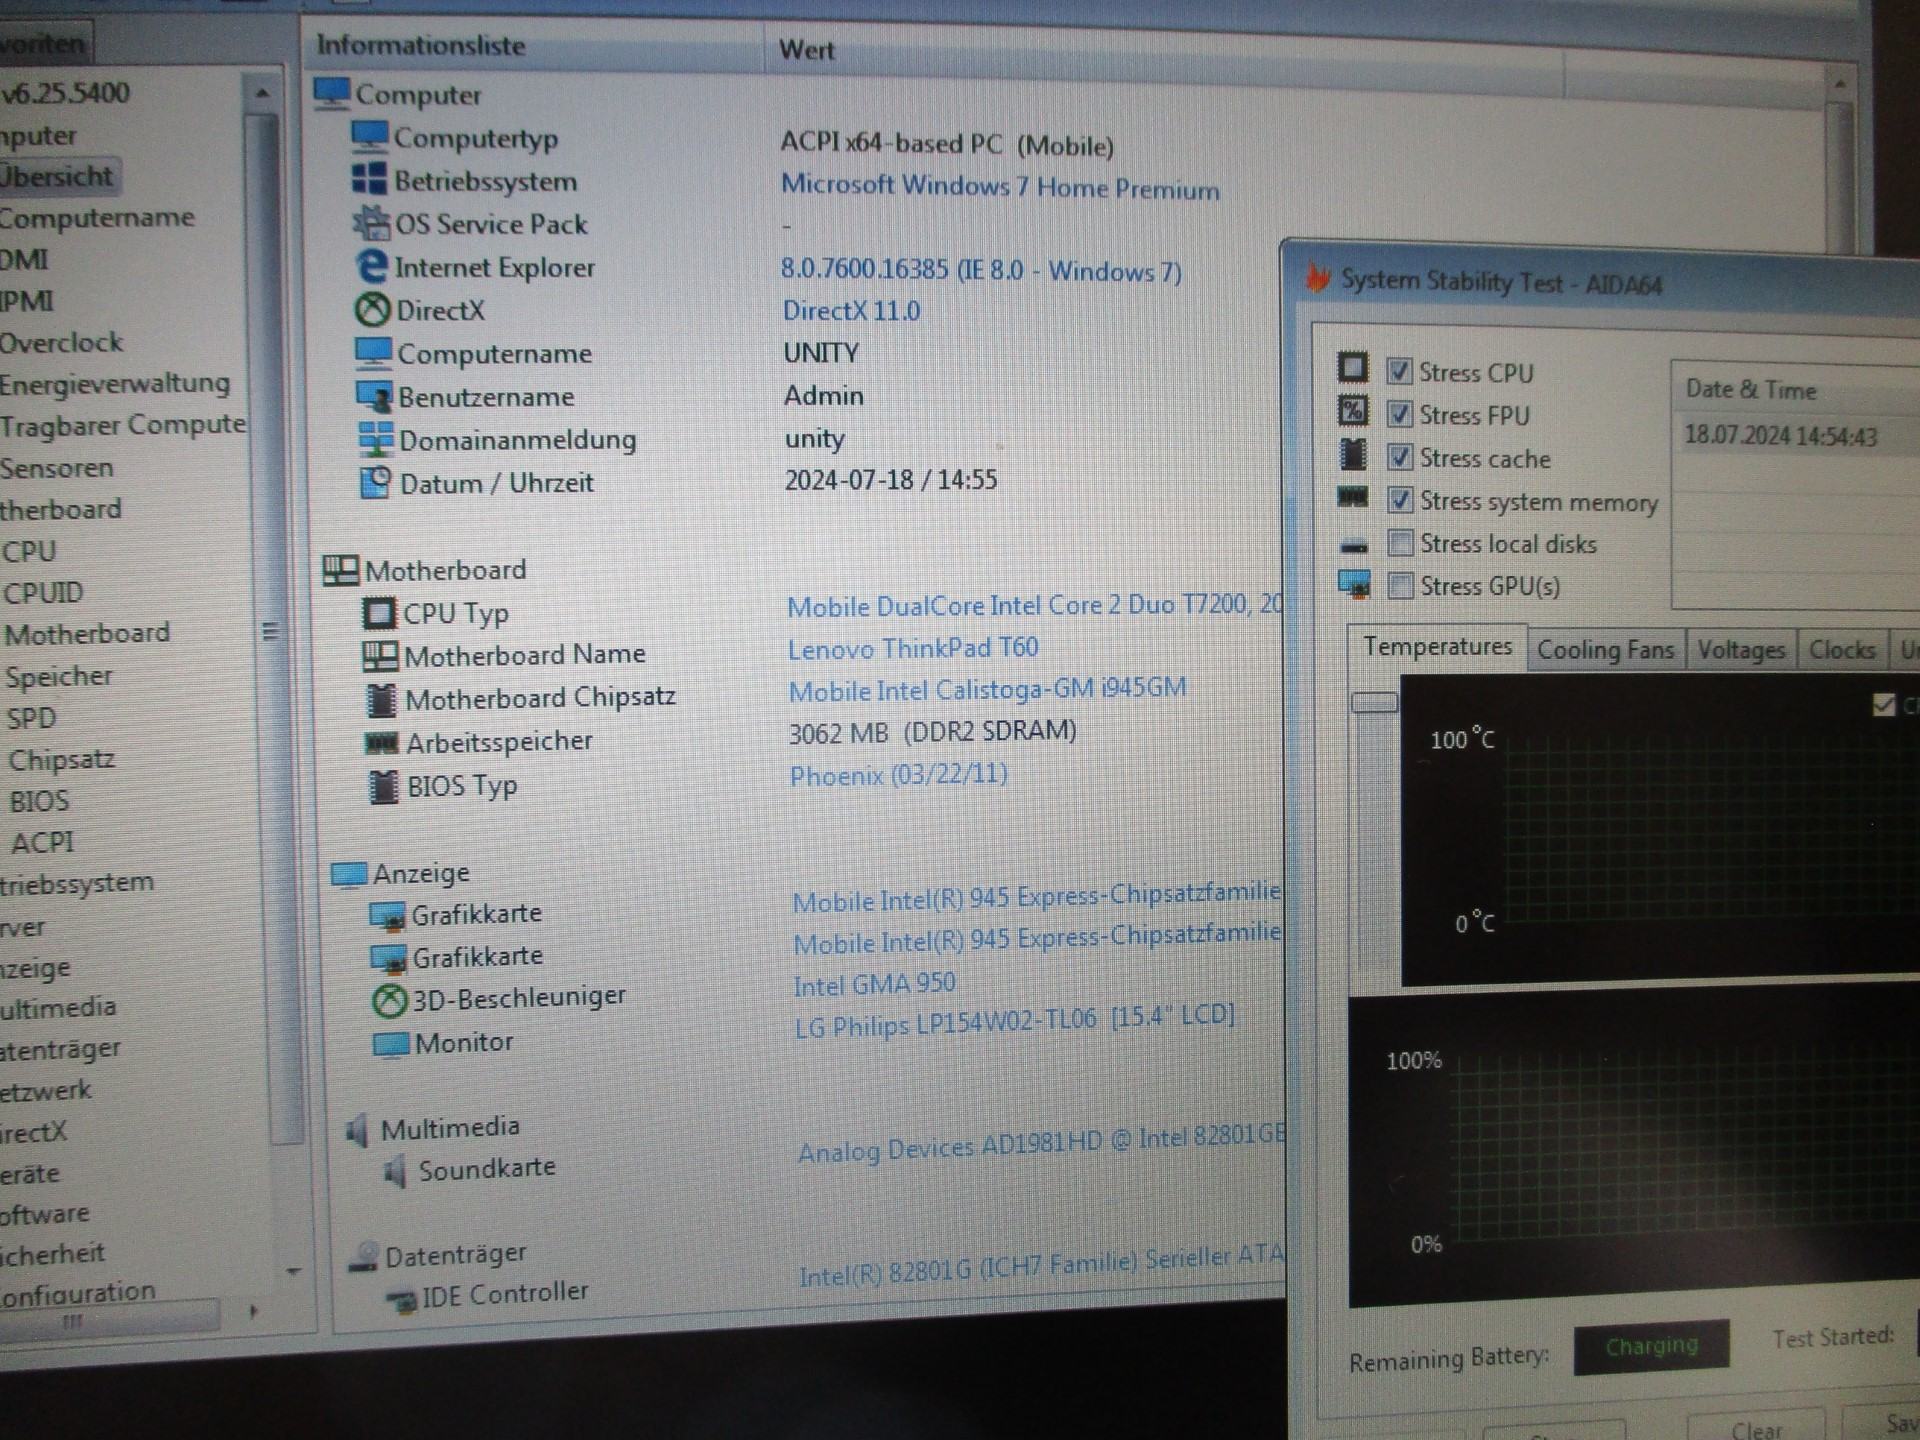The width and height of the screenshot is (1920, 1440).
Task: Click the Stress FPU percent icon
Action: pyautogui.click(x=1353, y=410)
